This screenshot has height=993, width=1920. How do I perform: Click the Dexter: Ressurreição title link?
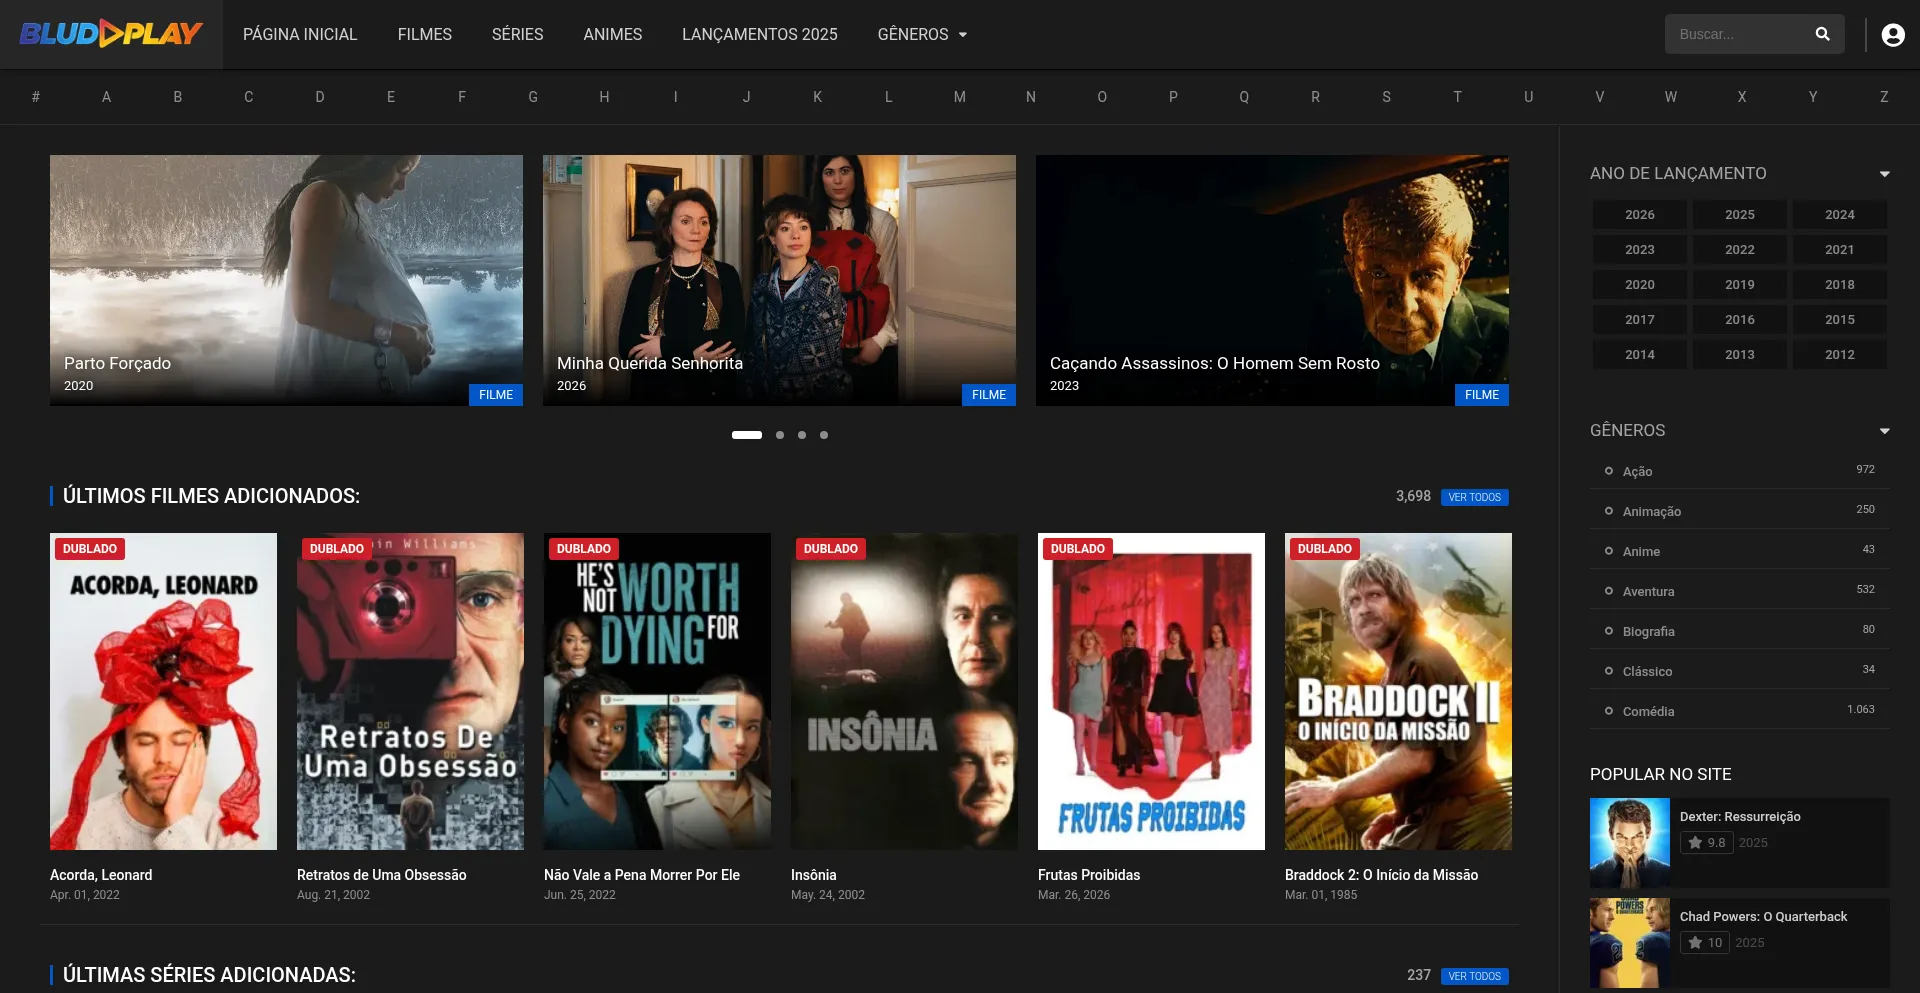click(1740, 817)
